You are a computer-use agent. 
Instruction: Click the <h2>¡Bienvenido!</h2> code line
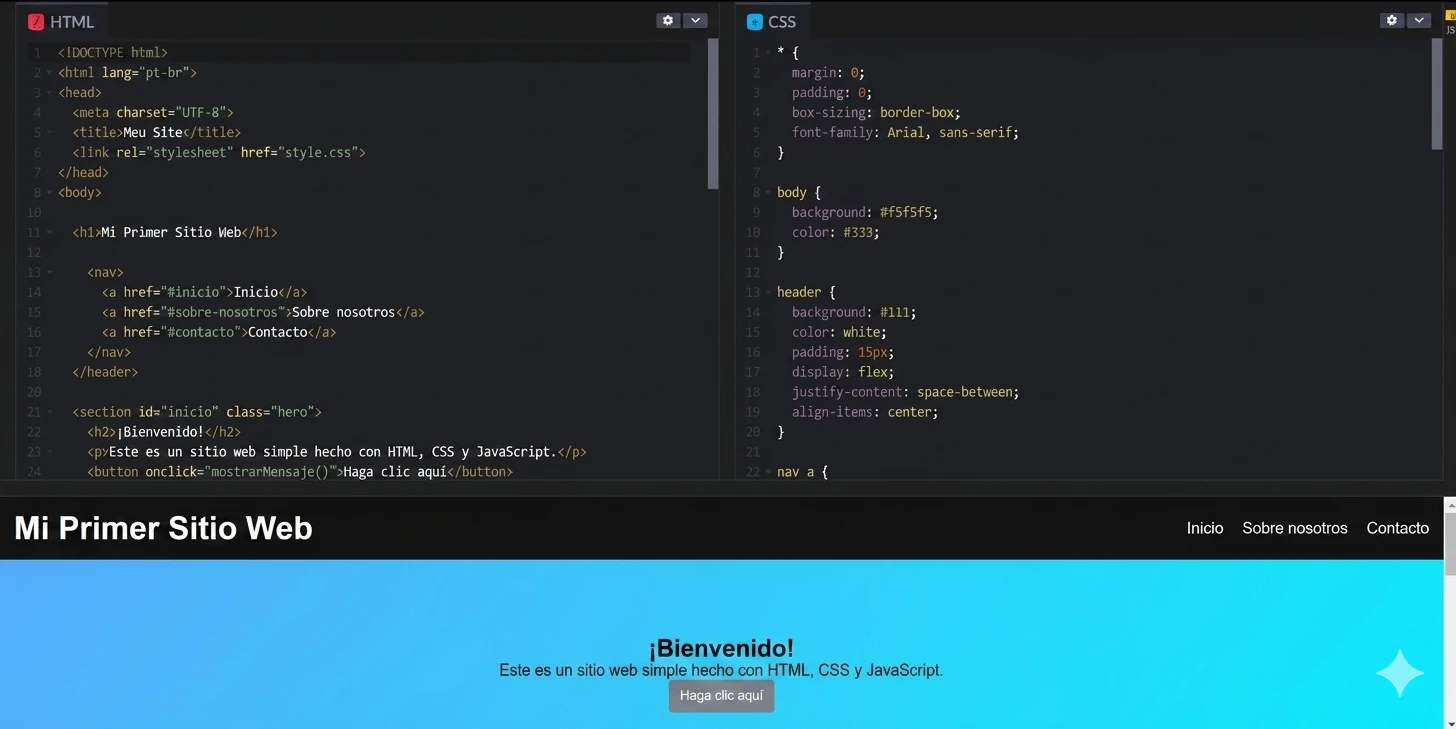click(x=164, y=432)
